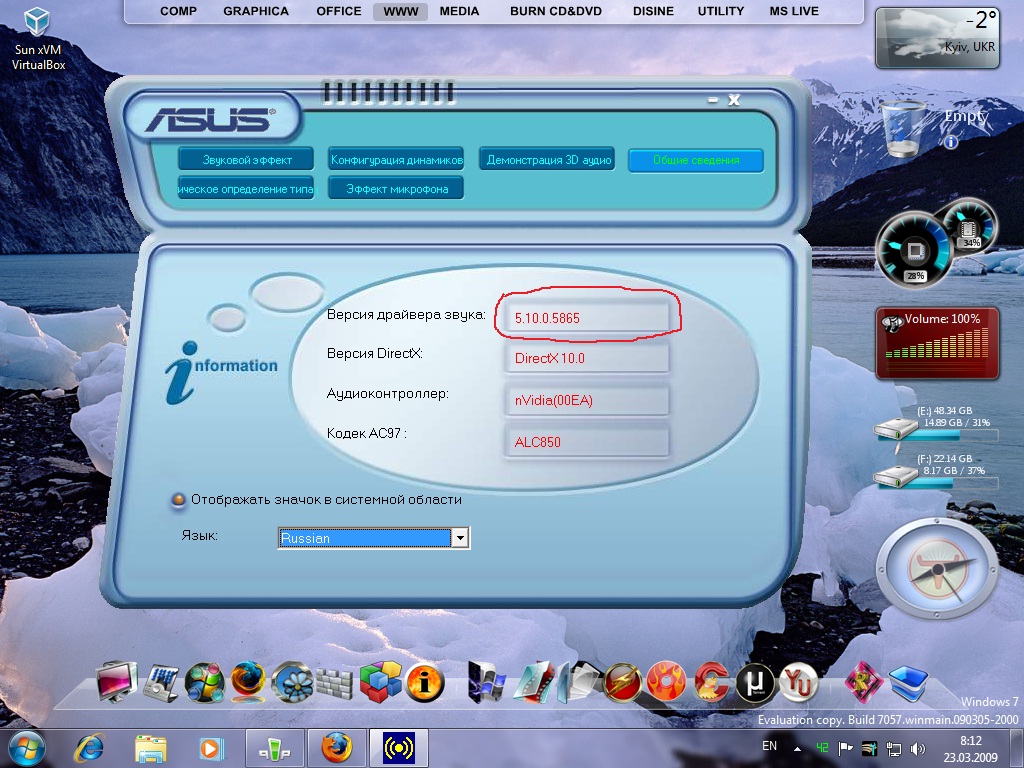Click the info icon below Empty bin label

coord(951,142)
